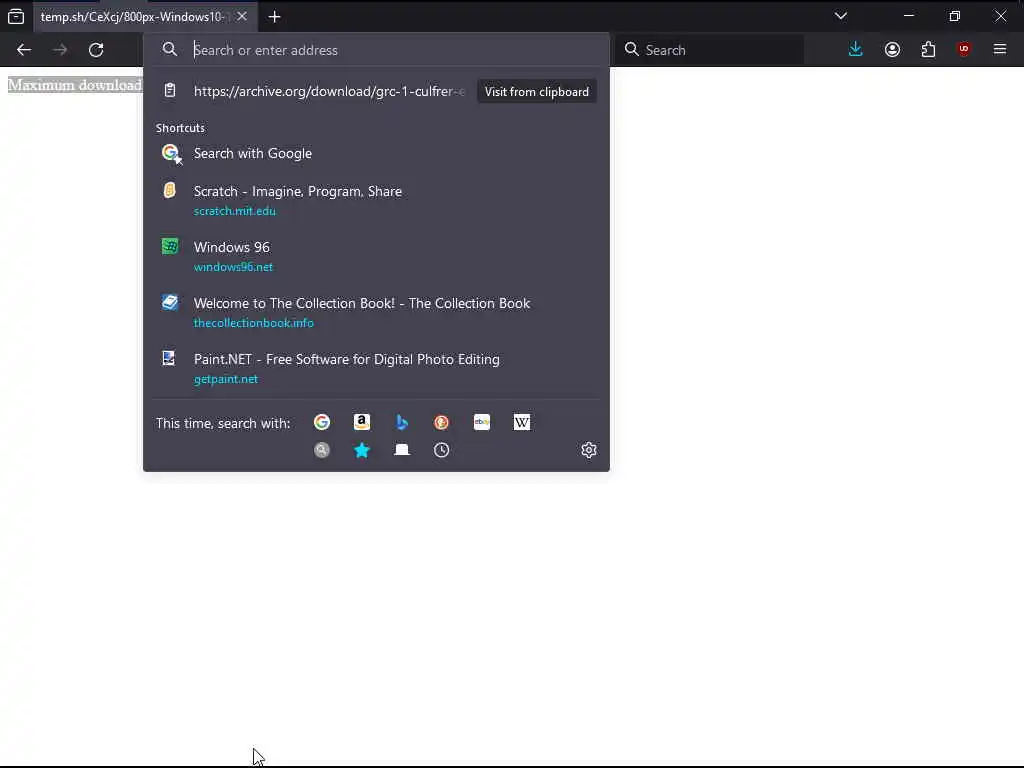This screenshot has height=768, width=1024.
Task: Click the windows96.net address
Action: pyautogui.click(x=233, y=267)
